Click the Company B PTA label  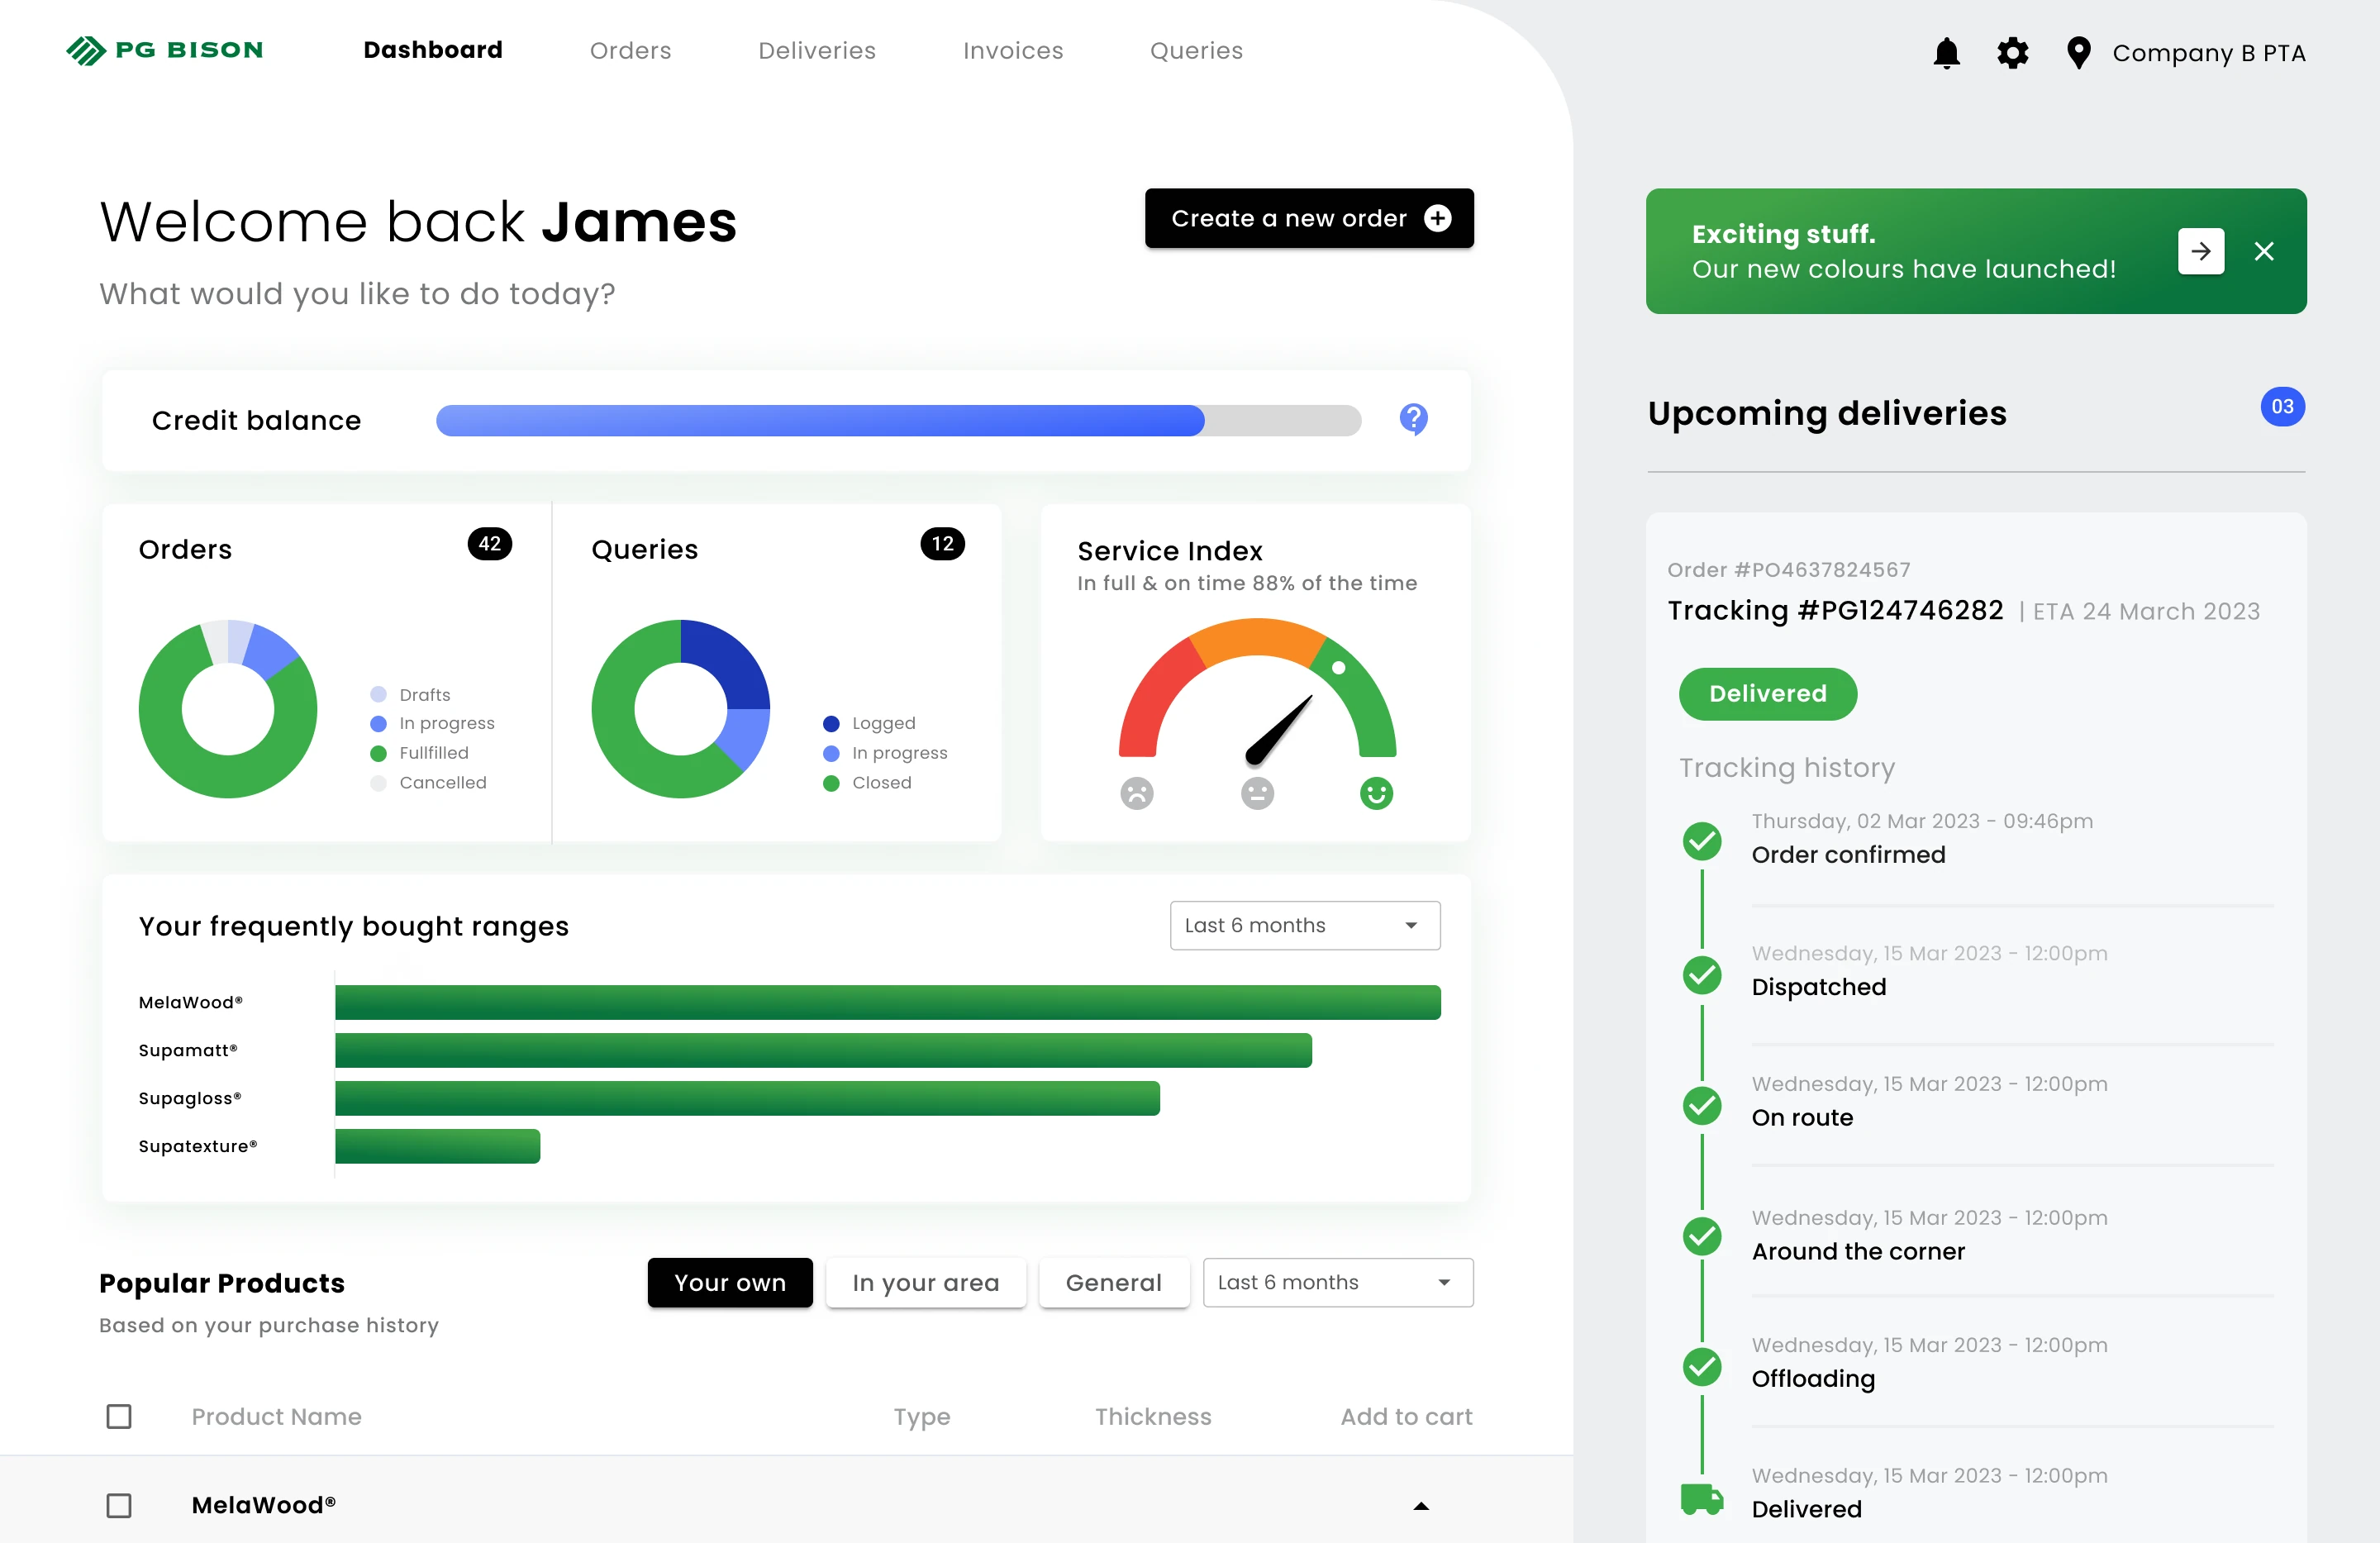click(2208, 53)
